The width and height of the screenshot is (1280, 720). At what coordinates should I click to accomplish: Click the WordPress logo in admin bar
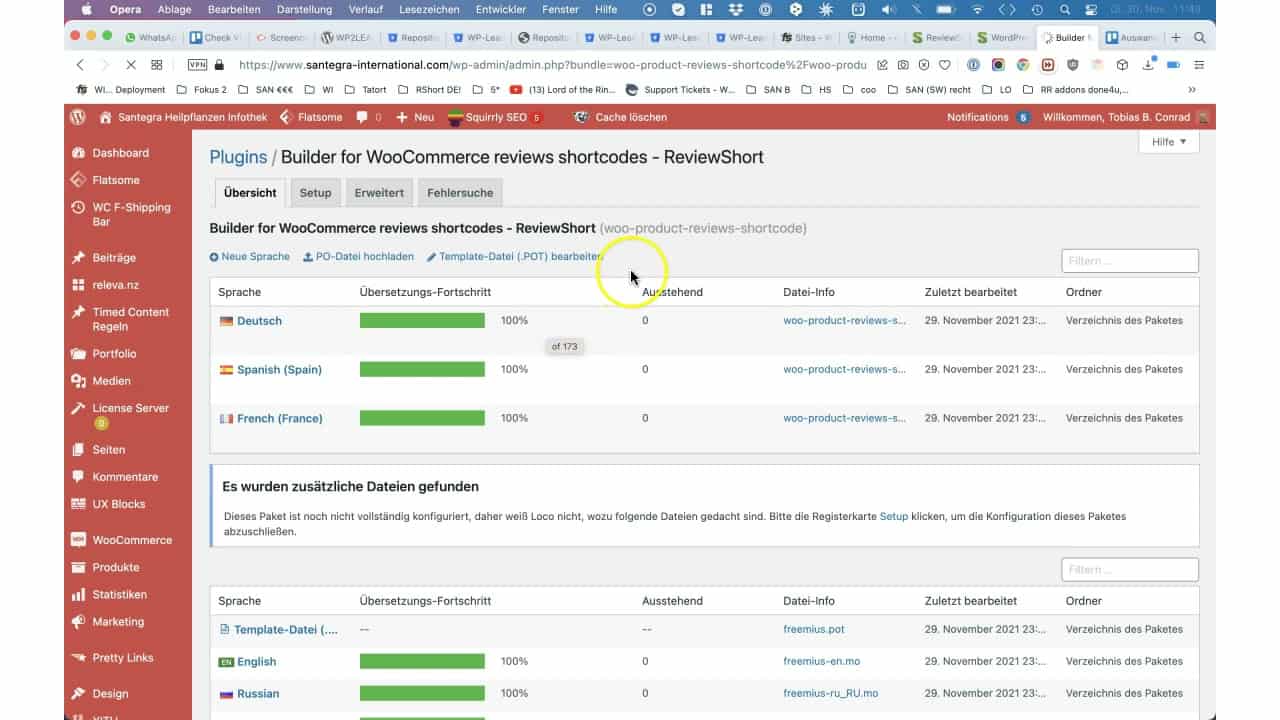78,117
